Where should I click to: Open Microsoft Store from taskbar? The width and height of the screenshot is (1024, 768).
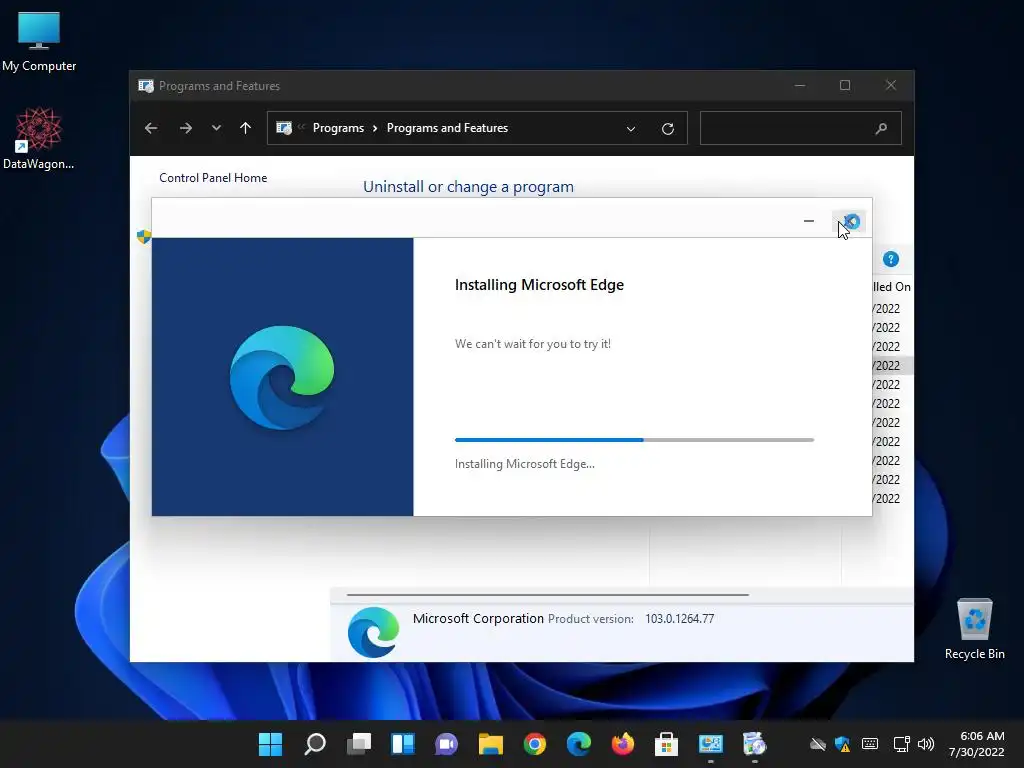coord(666,744)
